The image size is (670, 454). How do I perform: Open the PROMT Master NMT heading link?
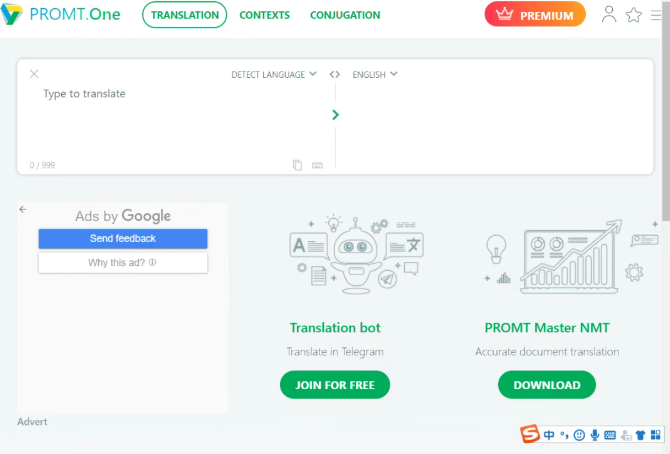(x=547, y=327)
